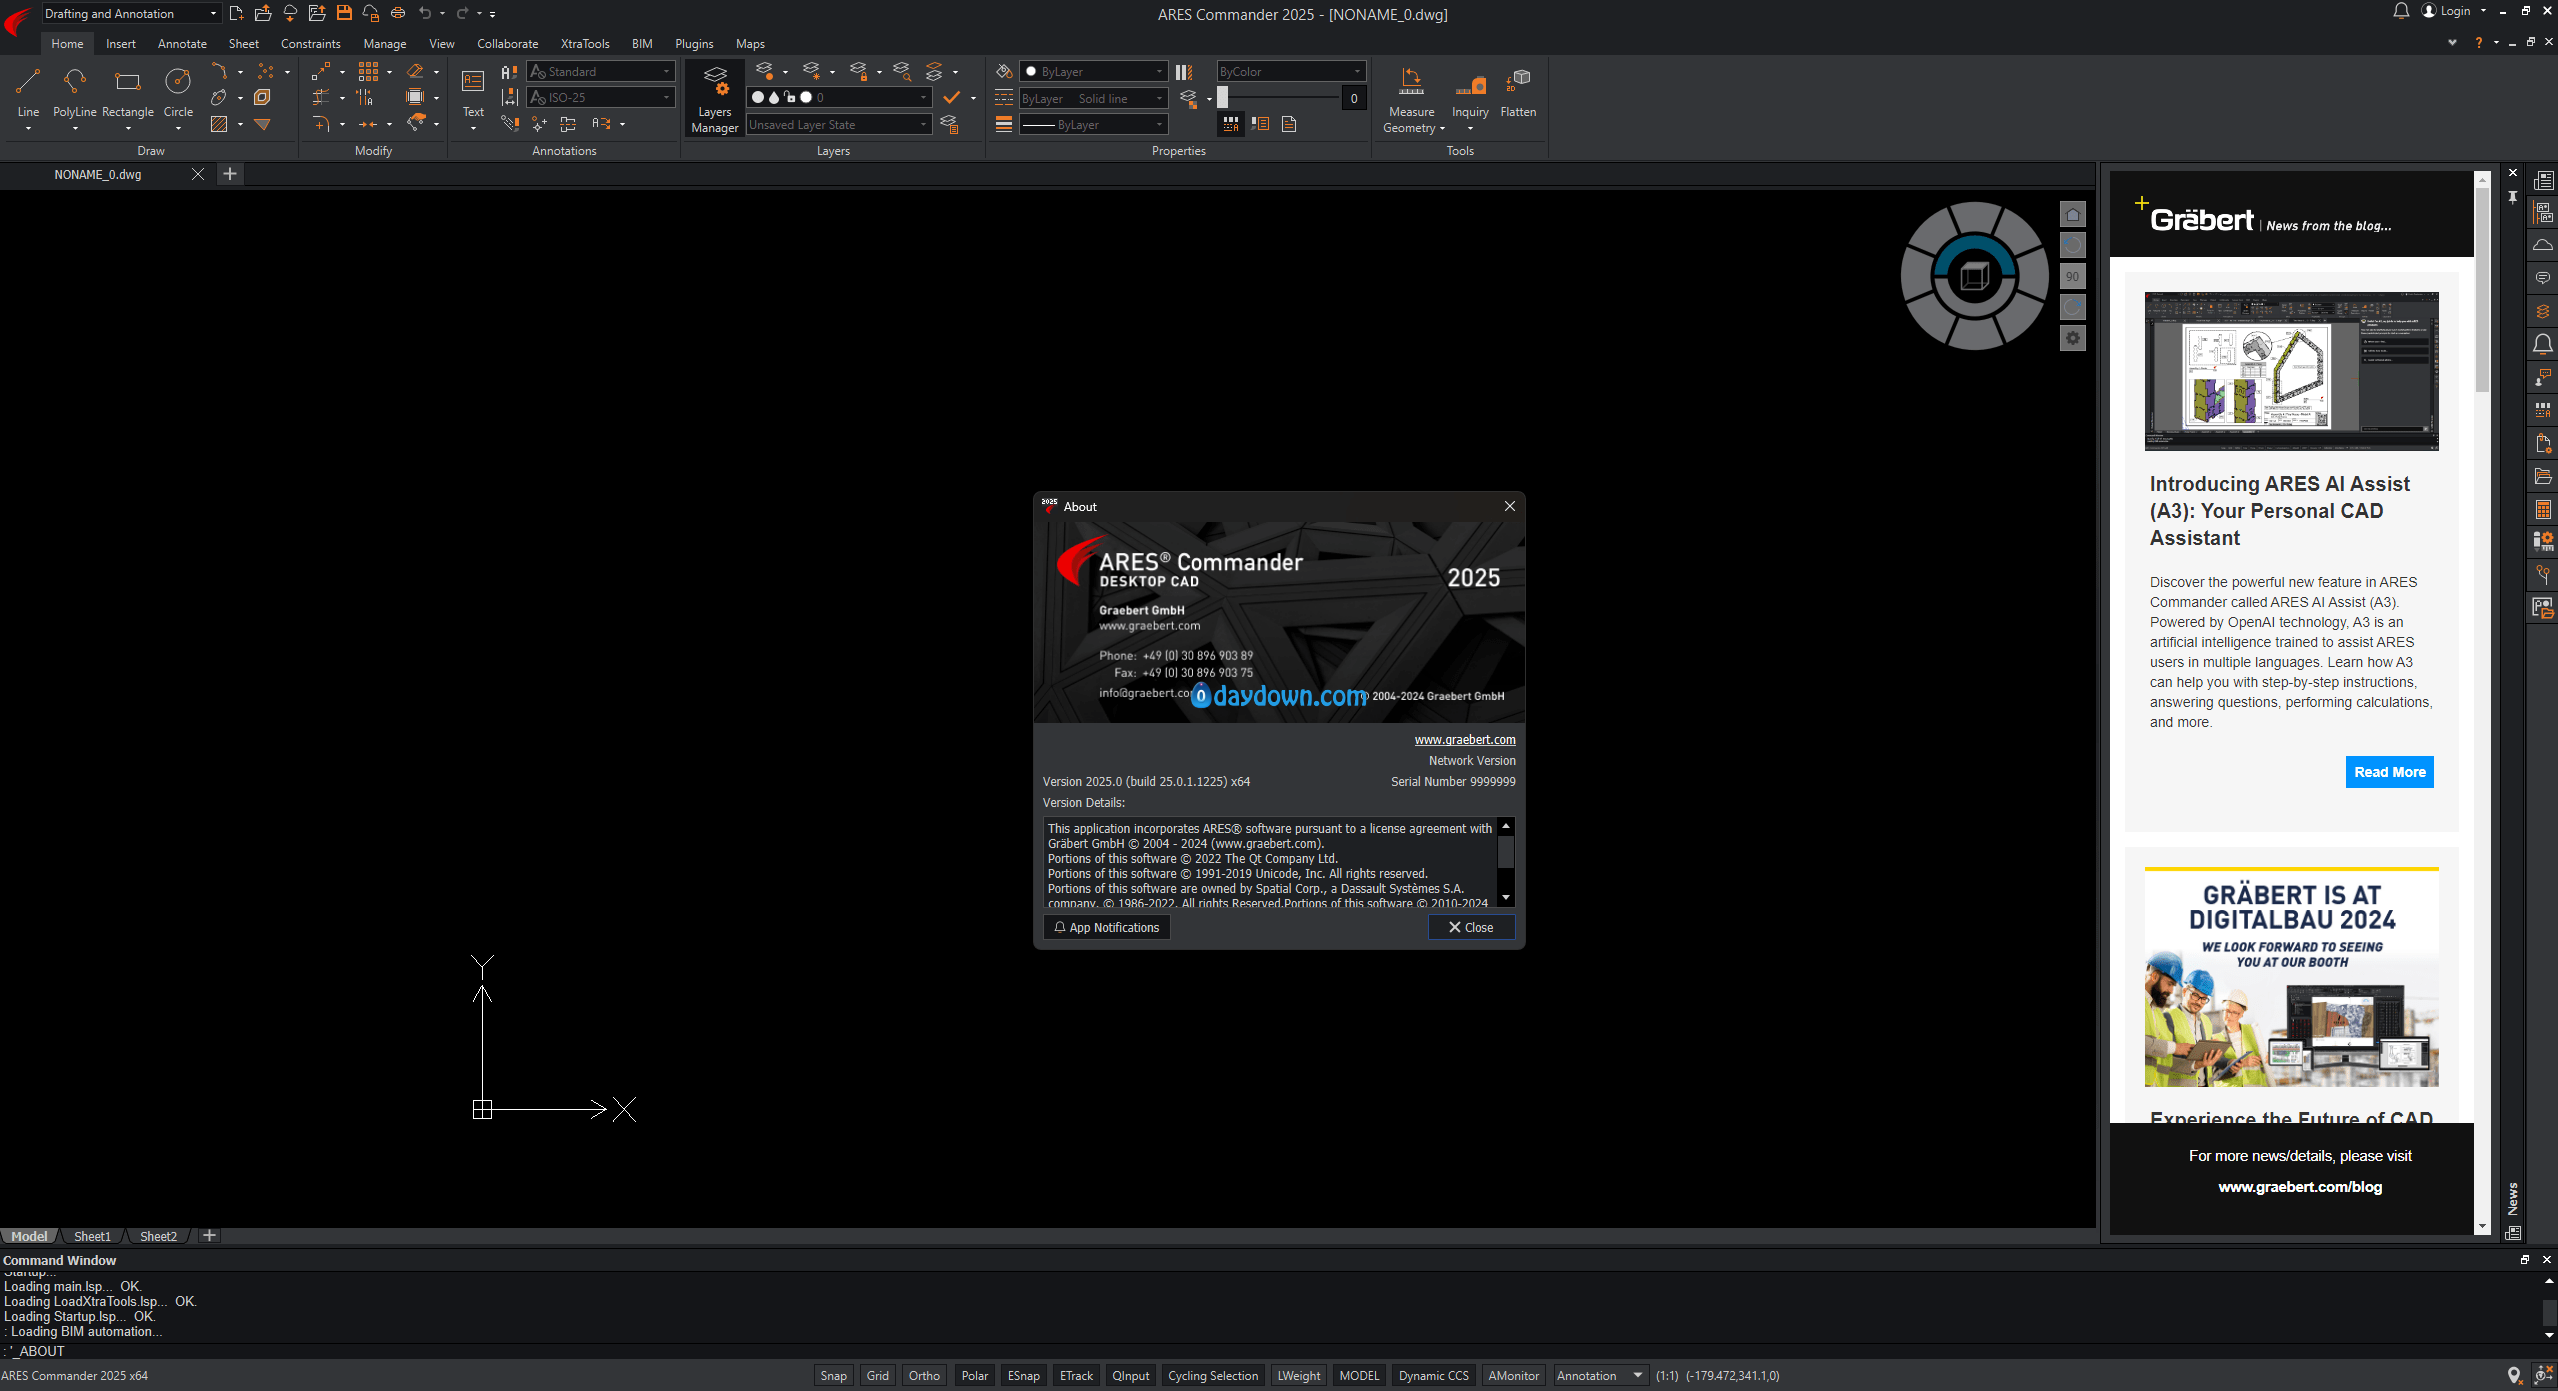
Task: Click Read More on AI Assist article
Action: pyautogui.click(x=2389, y=772)
